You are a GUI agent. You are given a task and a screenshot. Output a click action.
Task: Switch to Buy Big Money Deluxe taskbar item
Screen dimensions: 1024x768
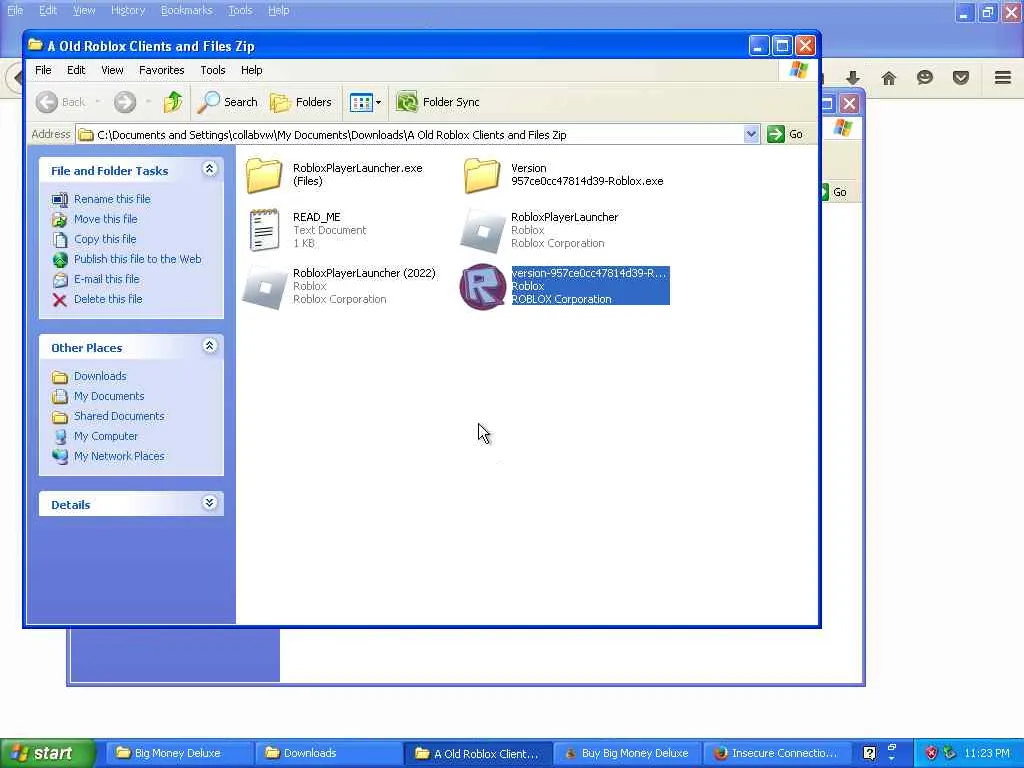627,753
